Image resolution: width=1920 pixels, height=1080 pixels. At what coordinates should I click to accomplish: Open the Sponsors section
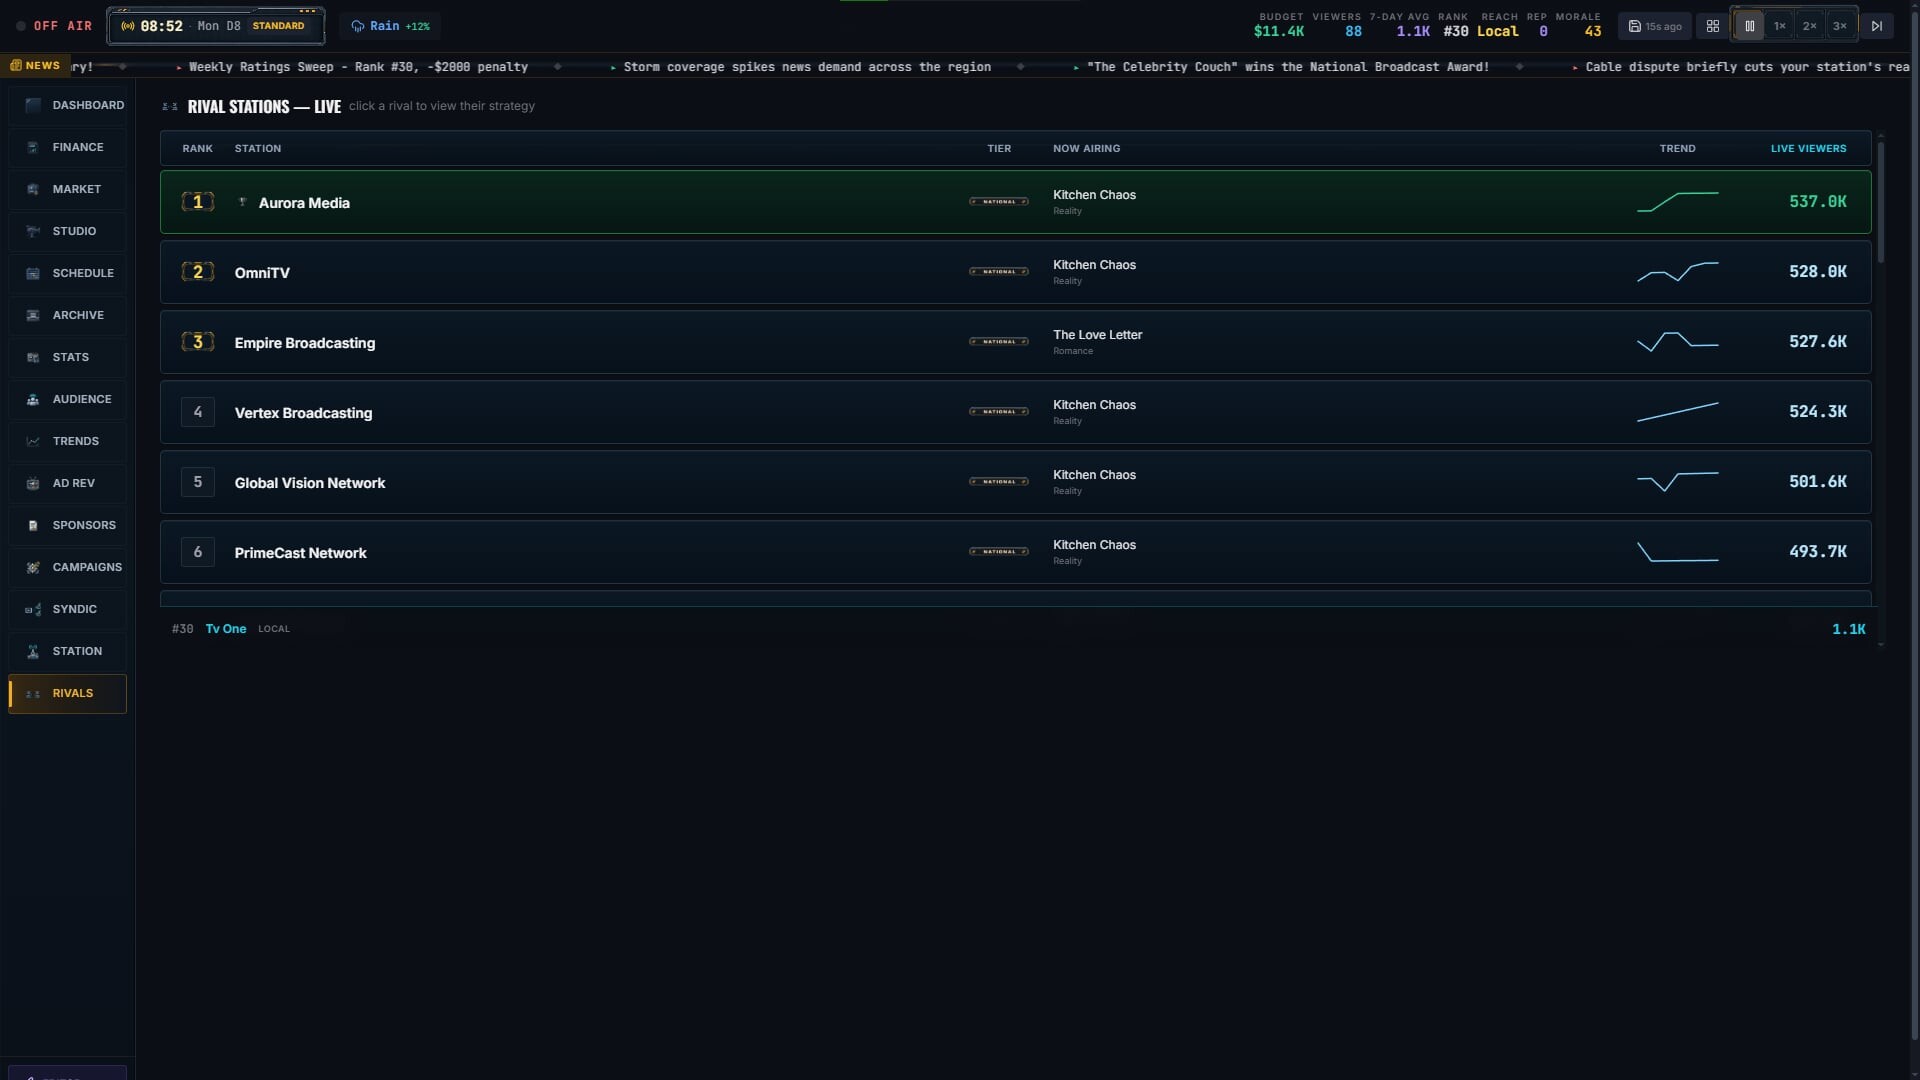[68, 525]
